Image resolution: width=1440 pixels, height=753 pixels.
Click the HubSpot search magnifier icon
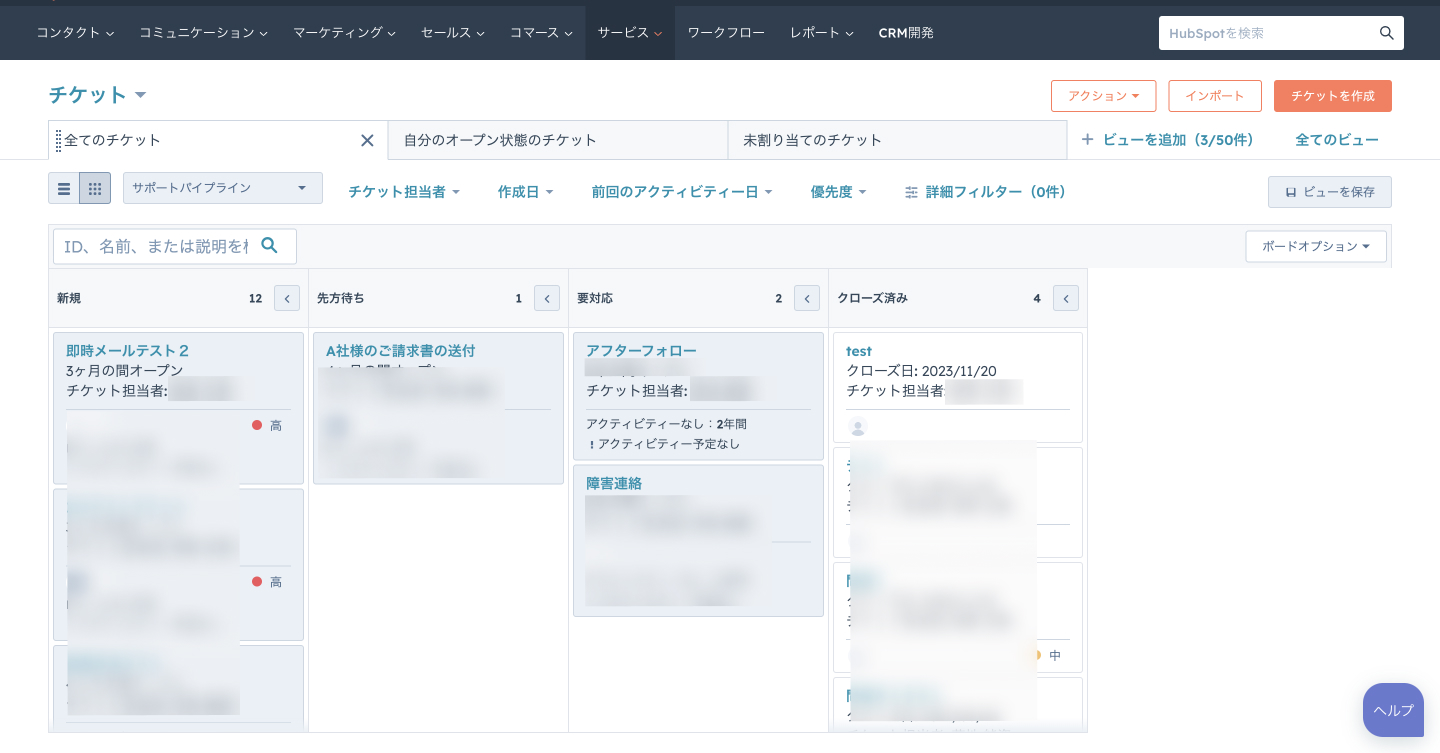[x=1386, y=33]
